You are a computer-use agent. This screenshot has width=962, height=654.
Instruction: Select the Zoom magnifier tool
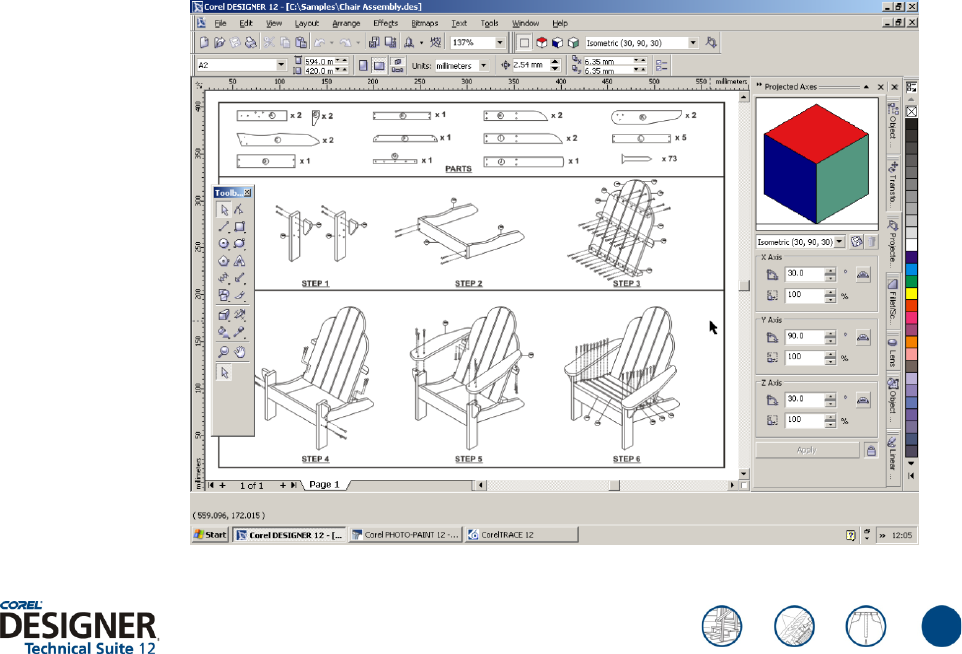pos(224,352)
